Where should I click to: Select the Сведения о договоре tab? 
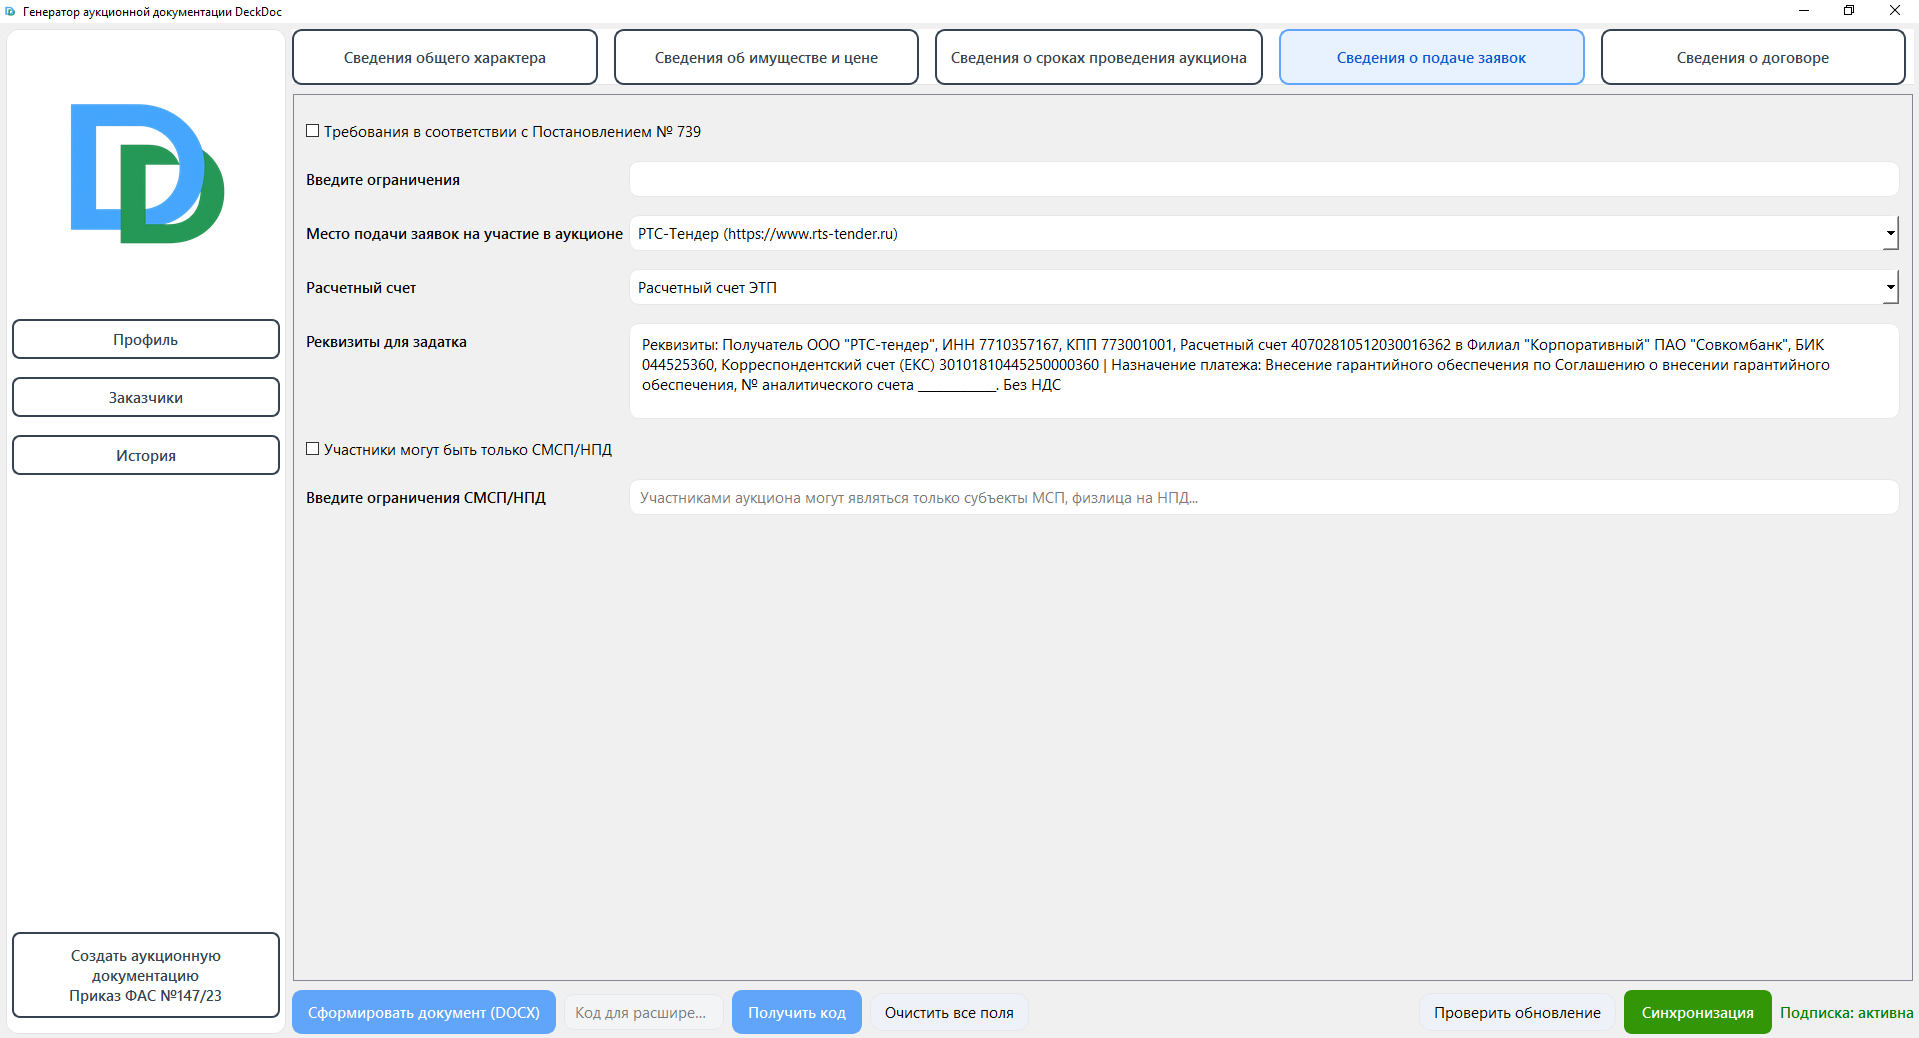coord(1752,57)
